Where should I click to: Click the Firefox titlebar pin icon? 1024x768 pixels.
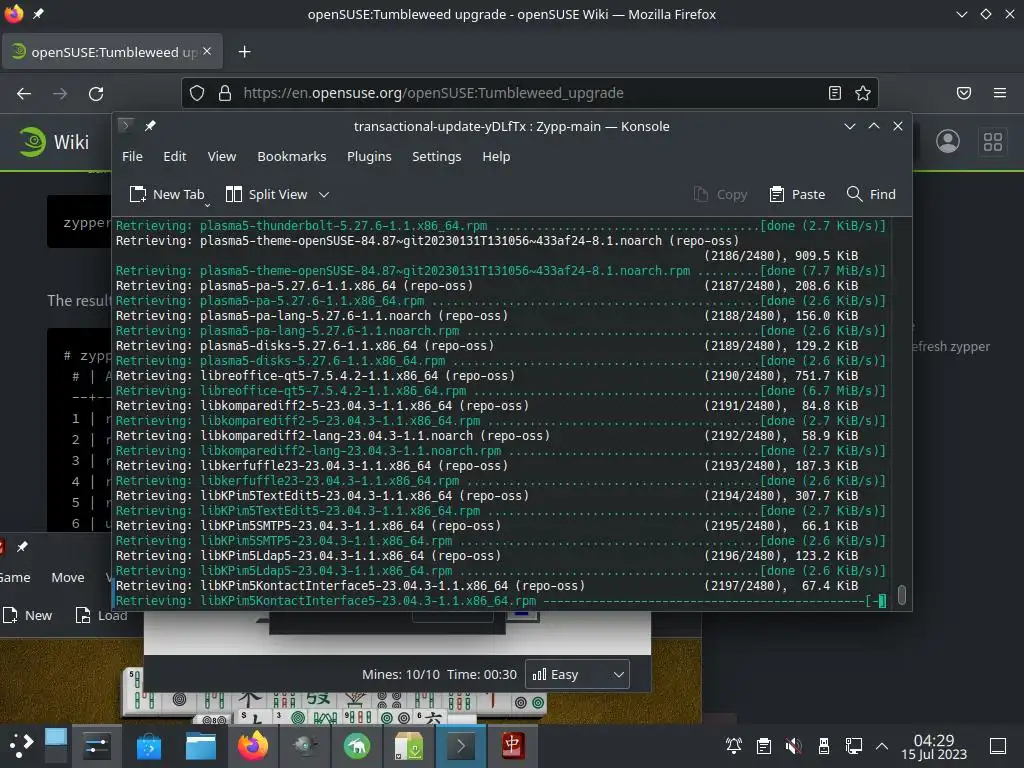pyautogui.click(x=39, y=14)
